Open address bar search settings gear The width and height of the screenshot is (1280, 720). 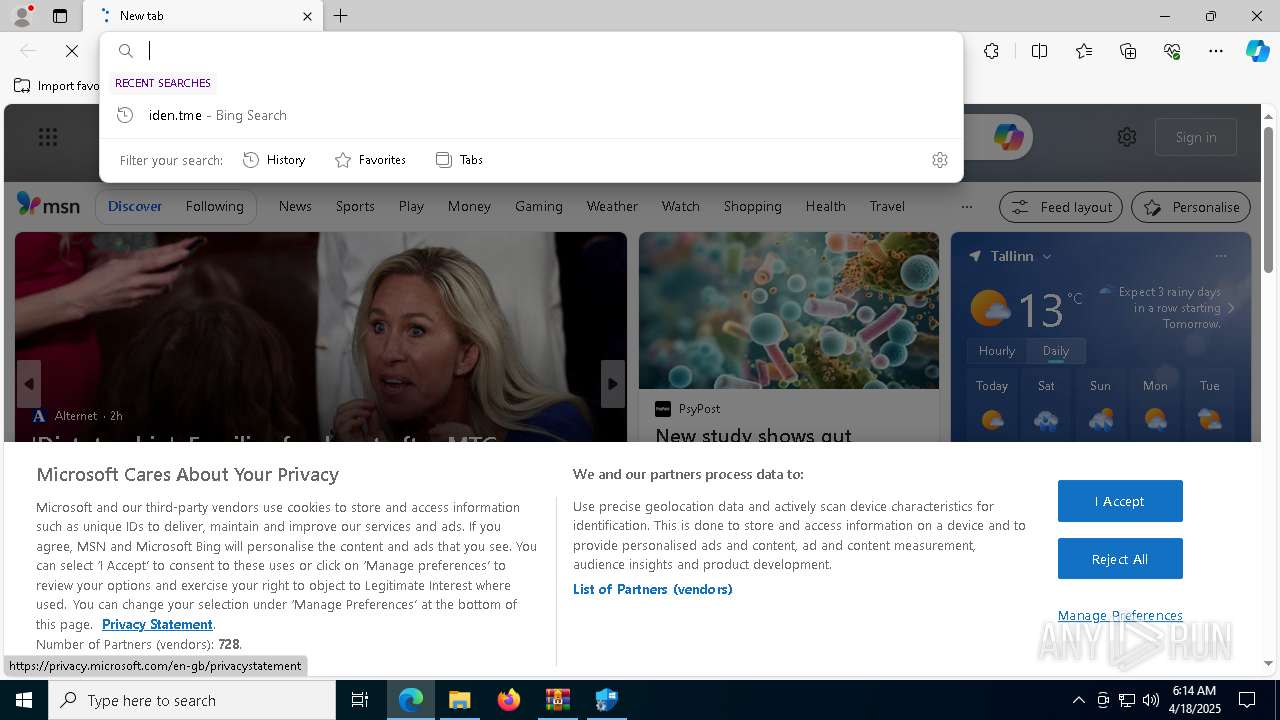pos(939,160)
